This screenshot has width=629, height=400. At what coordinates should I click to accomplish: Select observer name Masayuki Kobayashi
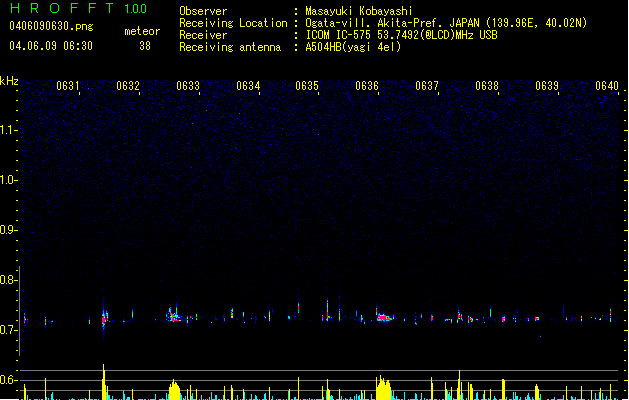click(359, 11)
